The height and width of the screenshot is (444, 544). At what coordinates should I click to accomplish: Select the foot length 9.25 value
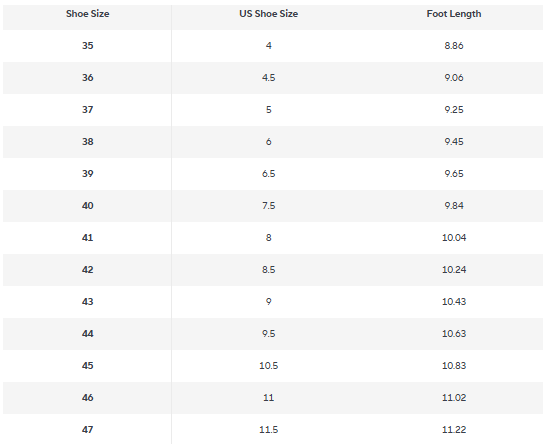[x=454, y=110]
